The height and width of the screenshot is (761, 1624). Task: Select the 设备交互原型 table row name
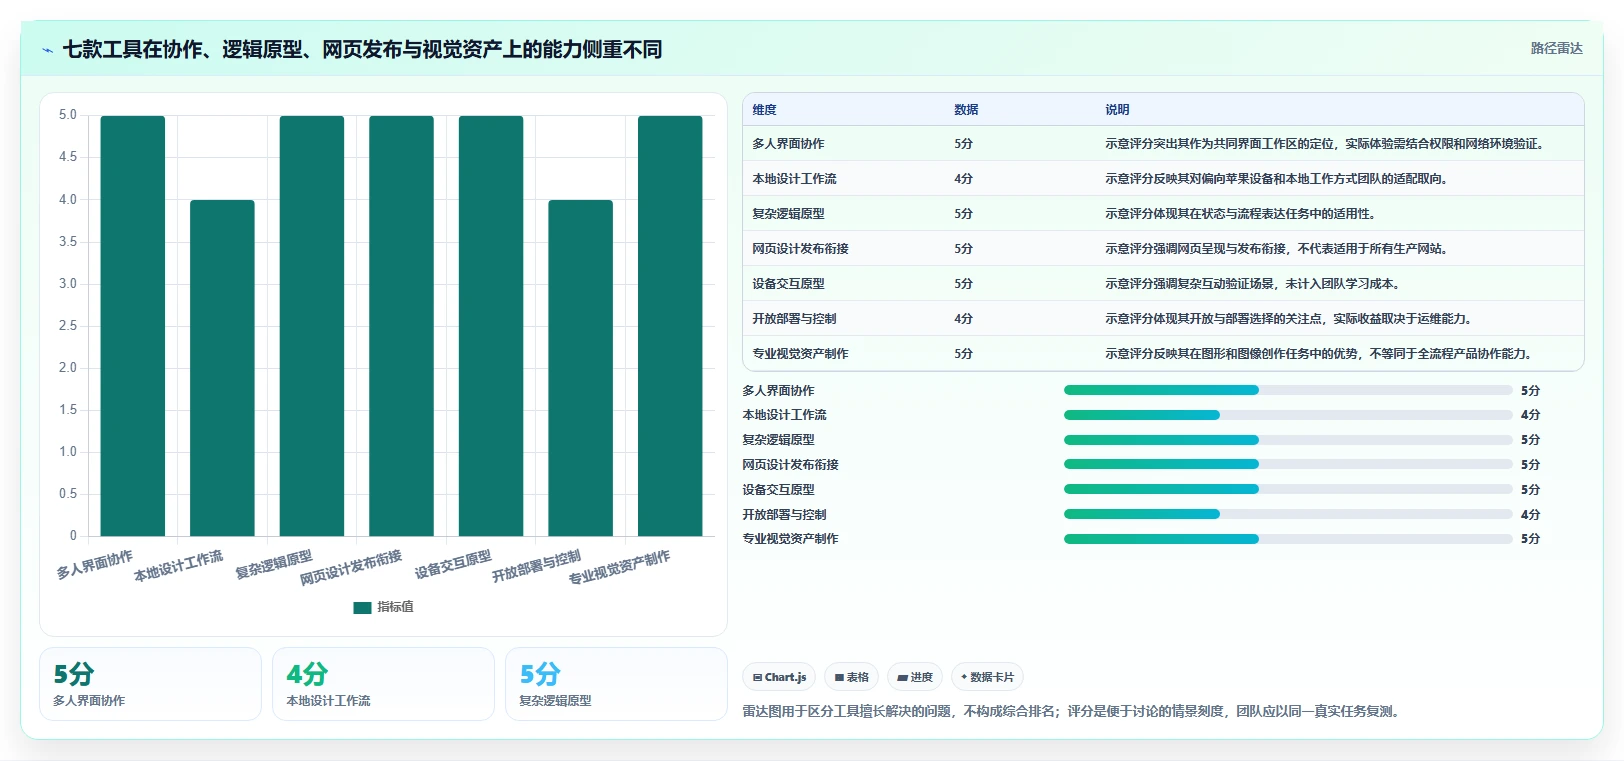pos(788,284)
